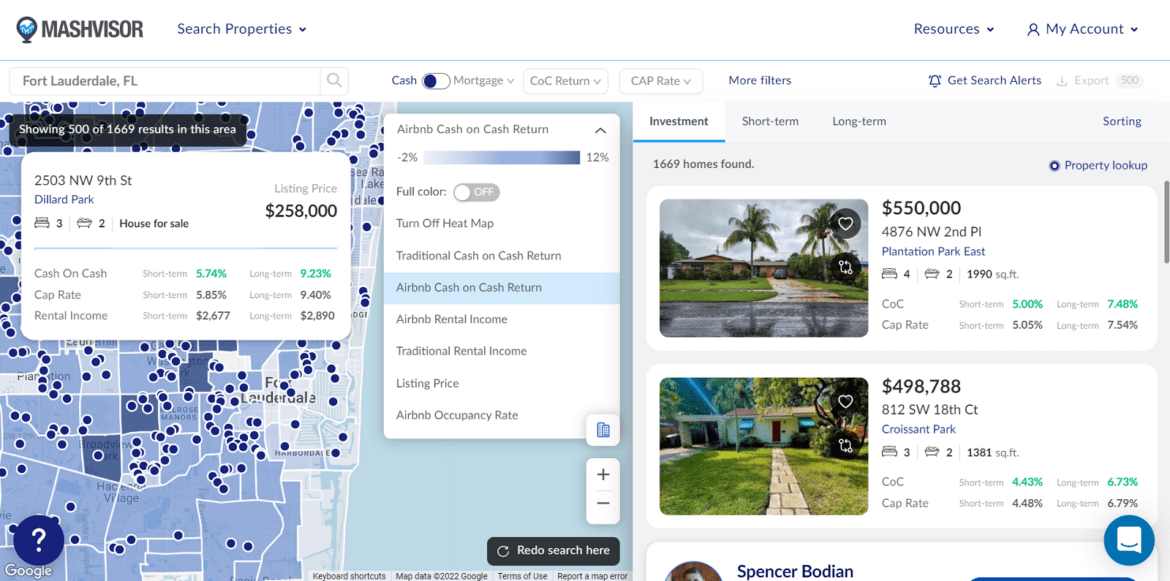The width and height of the screenshot is (1170, 581).
Task: Click the Fort Lauderdale, FL search input field
Action: [160, 80]
